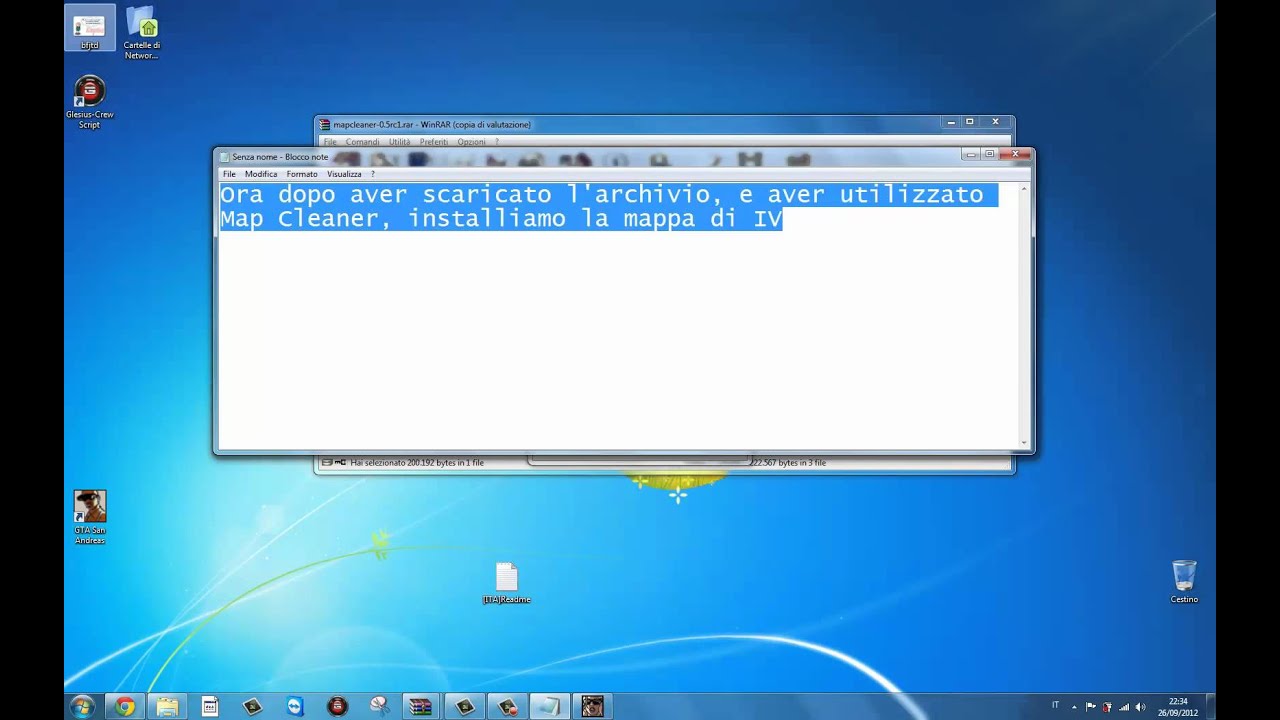Viewport: 1280px width, 720px height.
Task: Click the Notepad scroll up arrow
Action: pyautogui.click(x=1024, y=188)
